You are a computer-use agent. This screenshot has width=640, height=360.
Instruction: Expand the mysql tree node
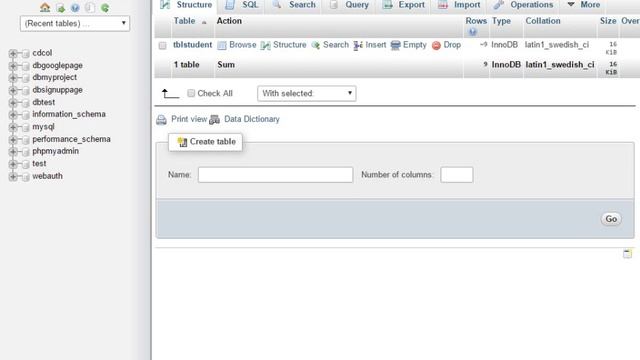click(x=13, y=127)
